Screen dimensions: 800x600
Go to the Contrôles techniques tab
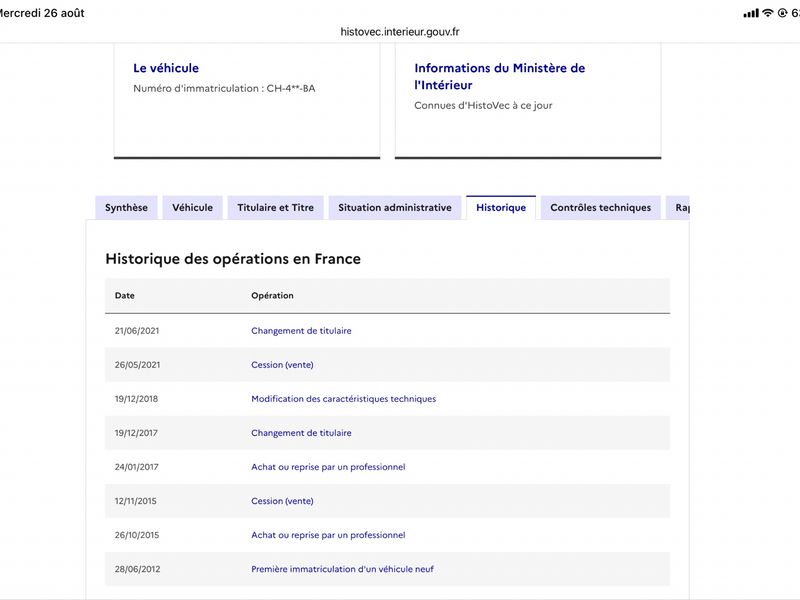(601, 208)
